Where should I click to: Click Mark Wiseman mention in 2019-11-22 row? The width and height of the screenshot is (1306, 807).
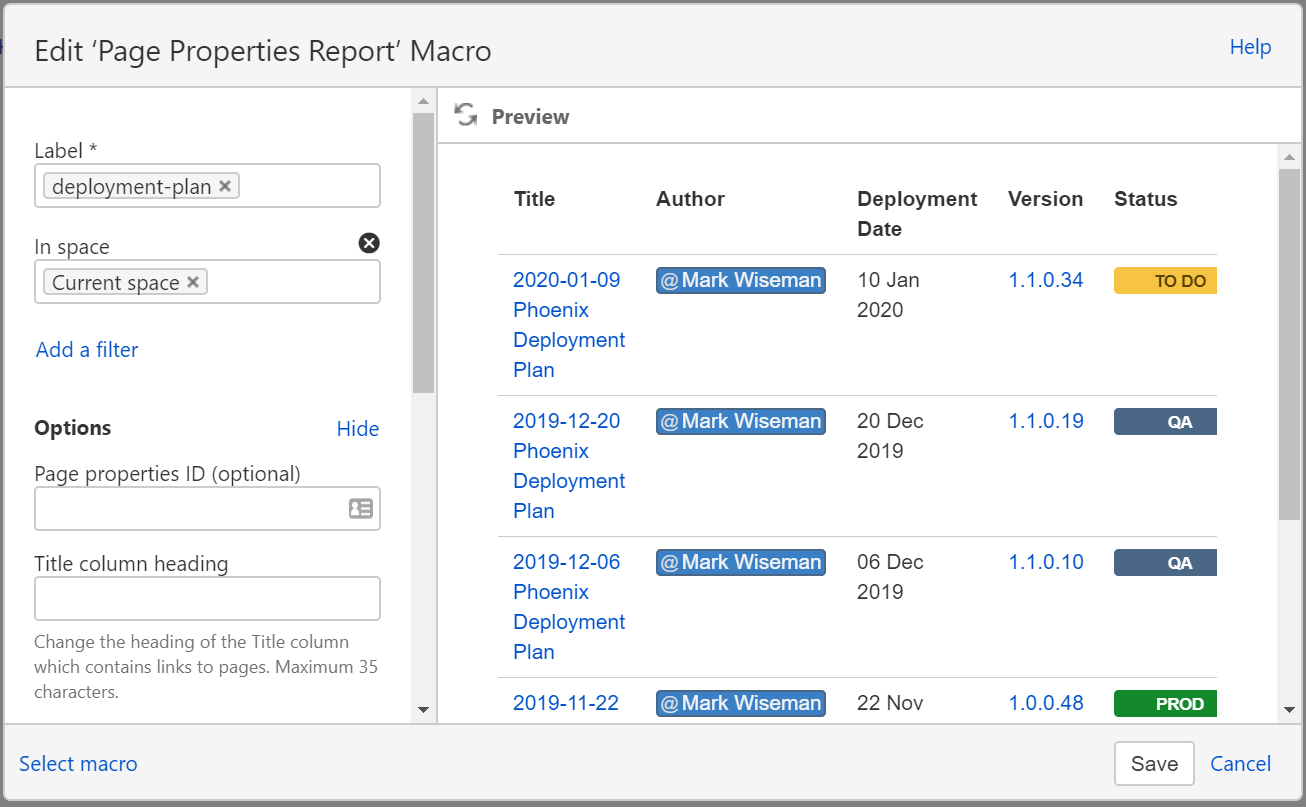(741, 703)
